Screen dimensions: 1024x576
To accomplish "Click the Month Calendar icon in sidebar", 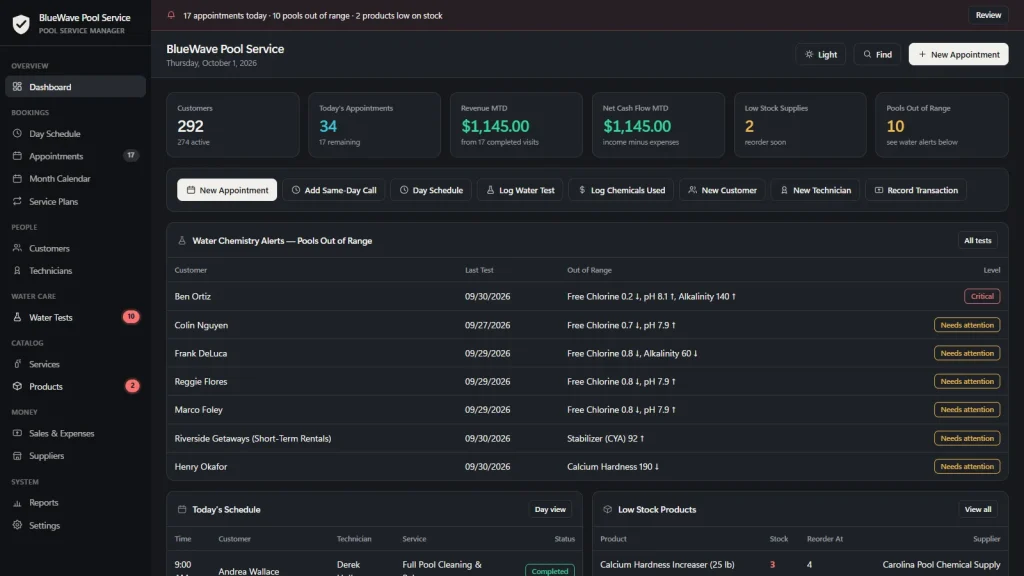I will [18, 178].
